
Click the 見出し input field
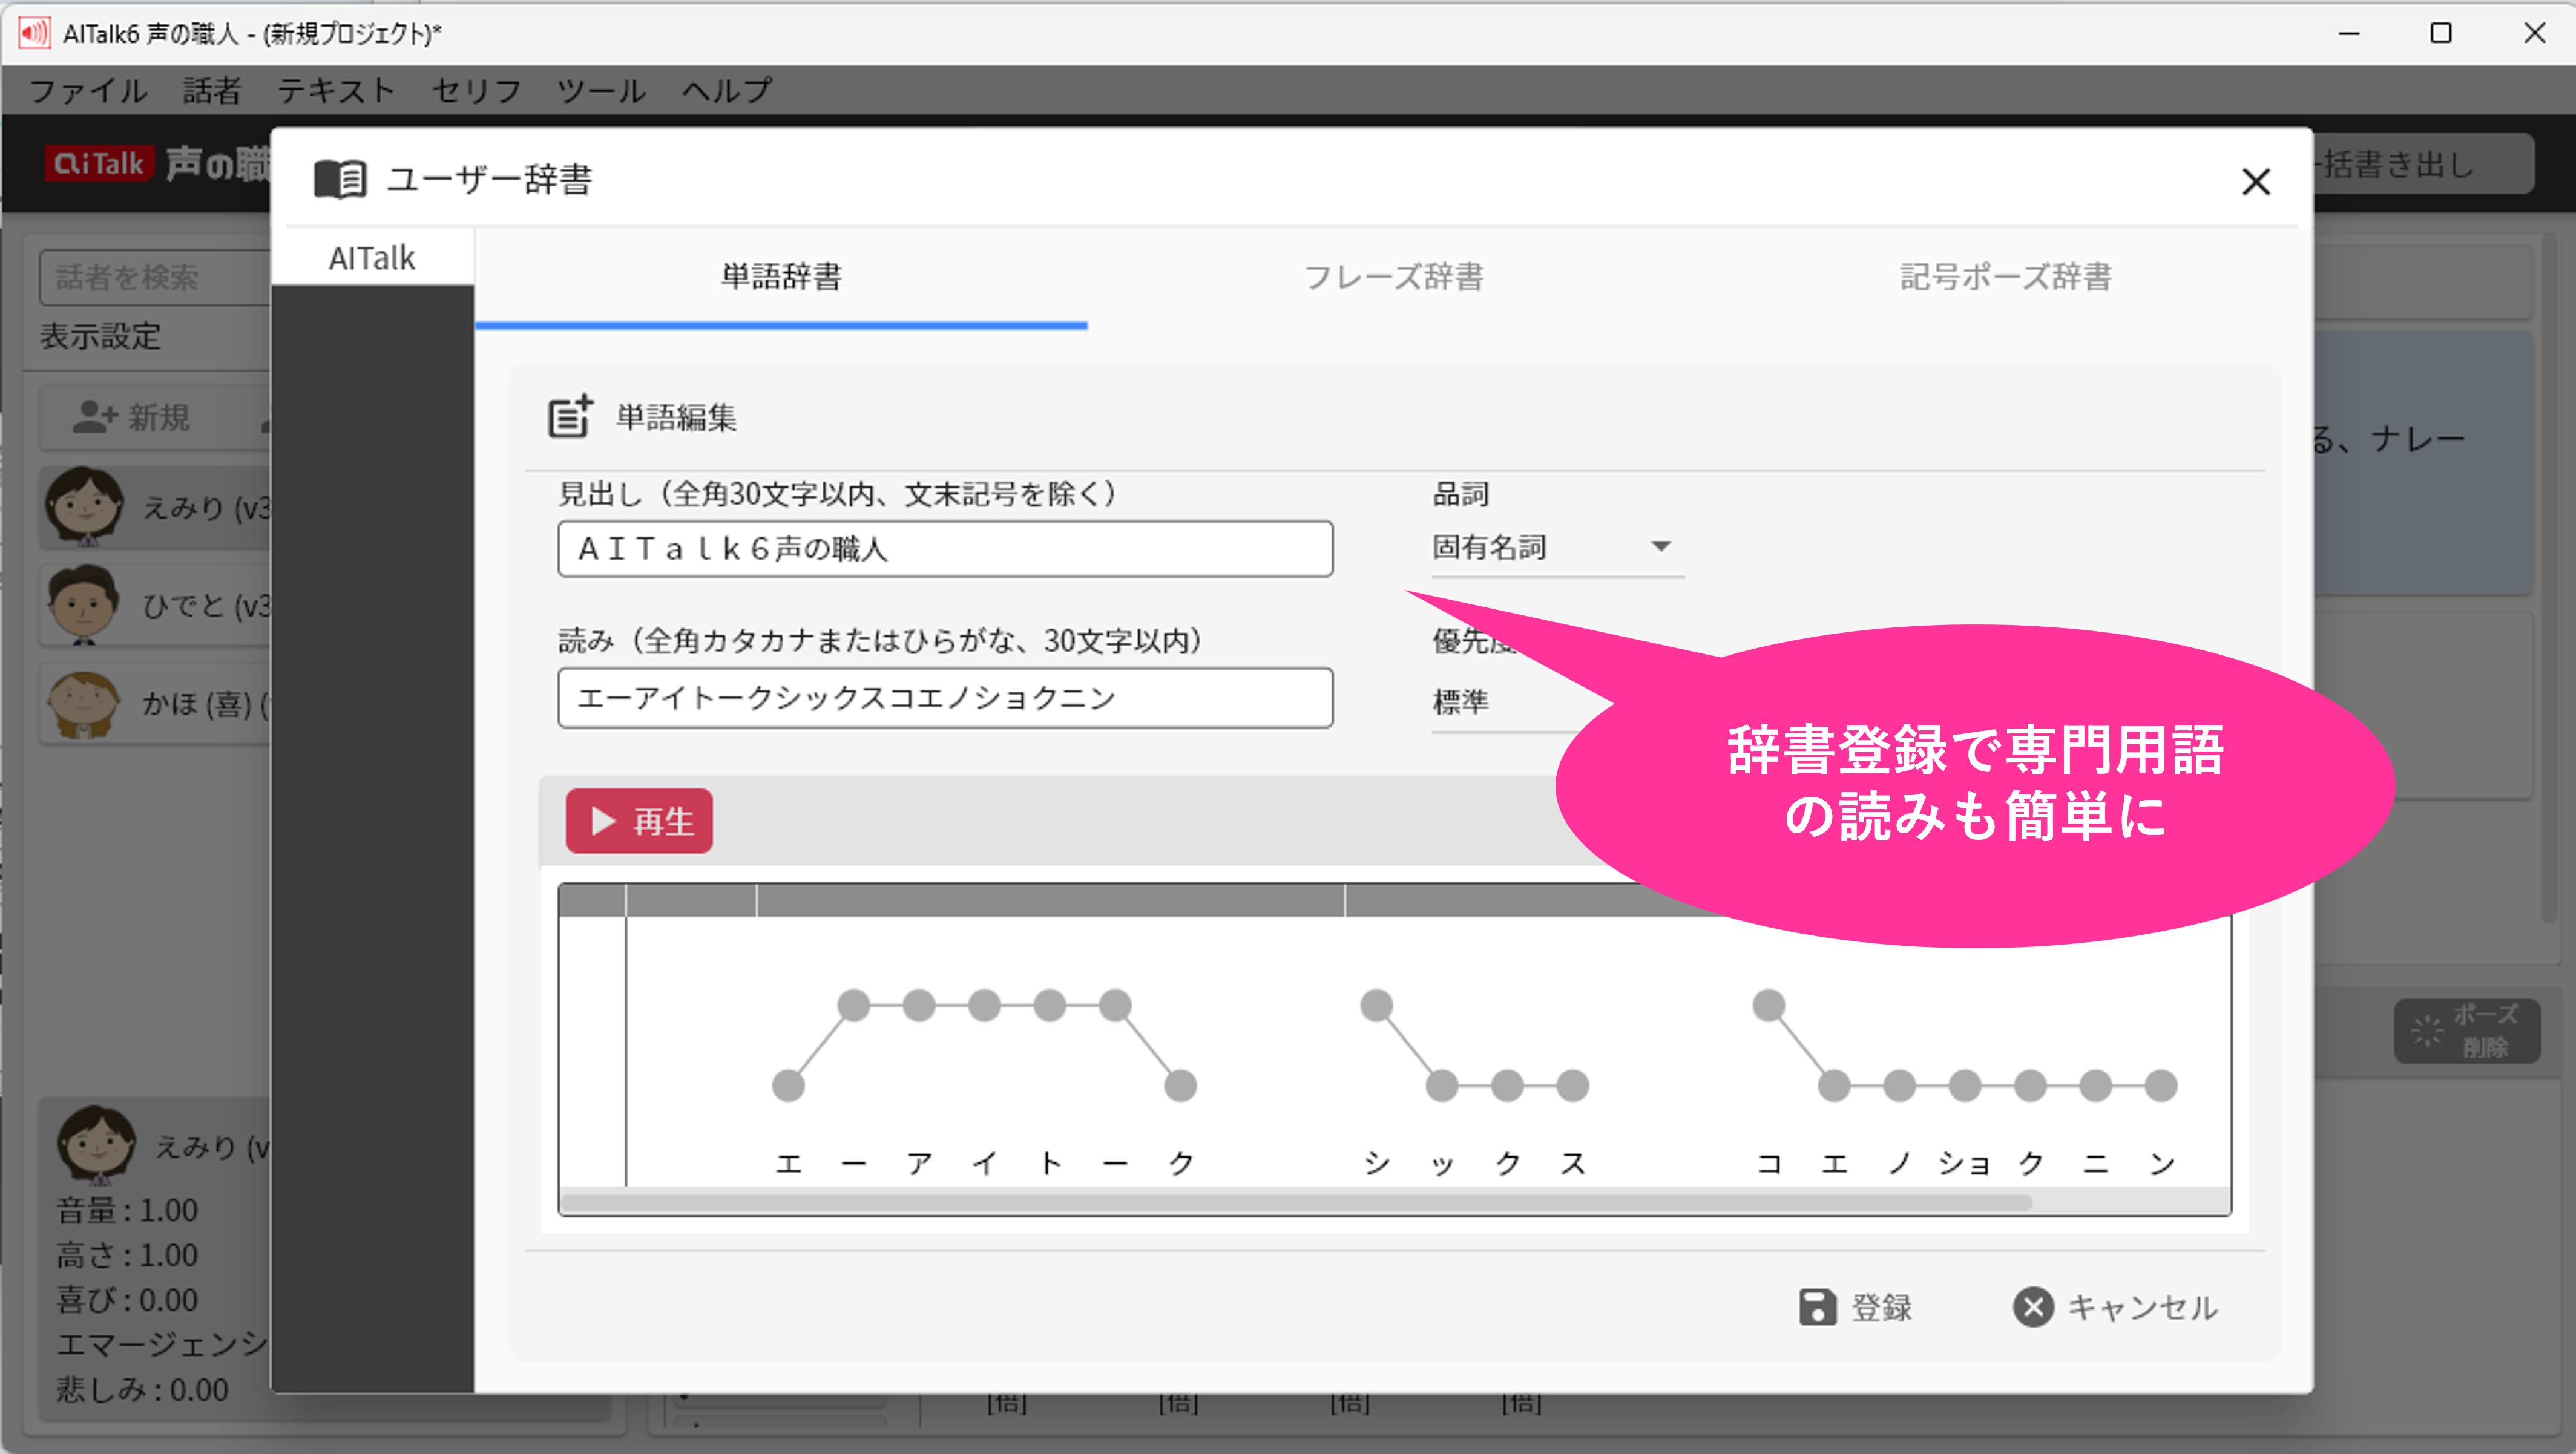coord(945,549)
